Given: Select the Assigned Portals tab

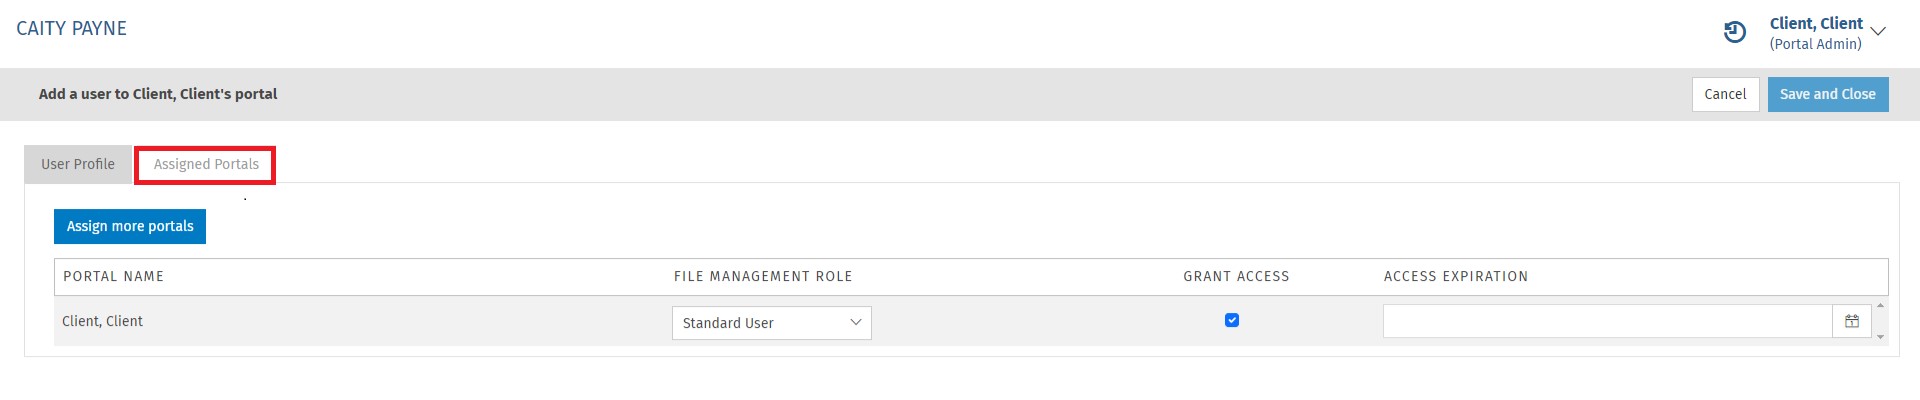Looking at the screenshot, I should [206, 165].
